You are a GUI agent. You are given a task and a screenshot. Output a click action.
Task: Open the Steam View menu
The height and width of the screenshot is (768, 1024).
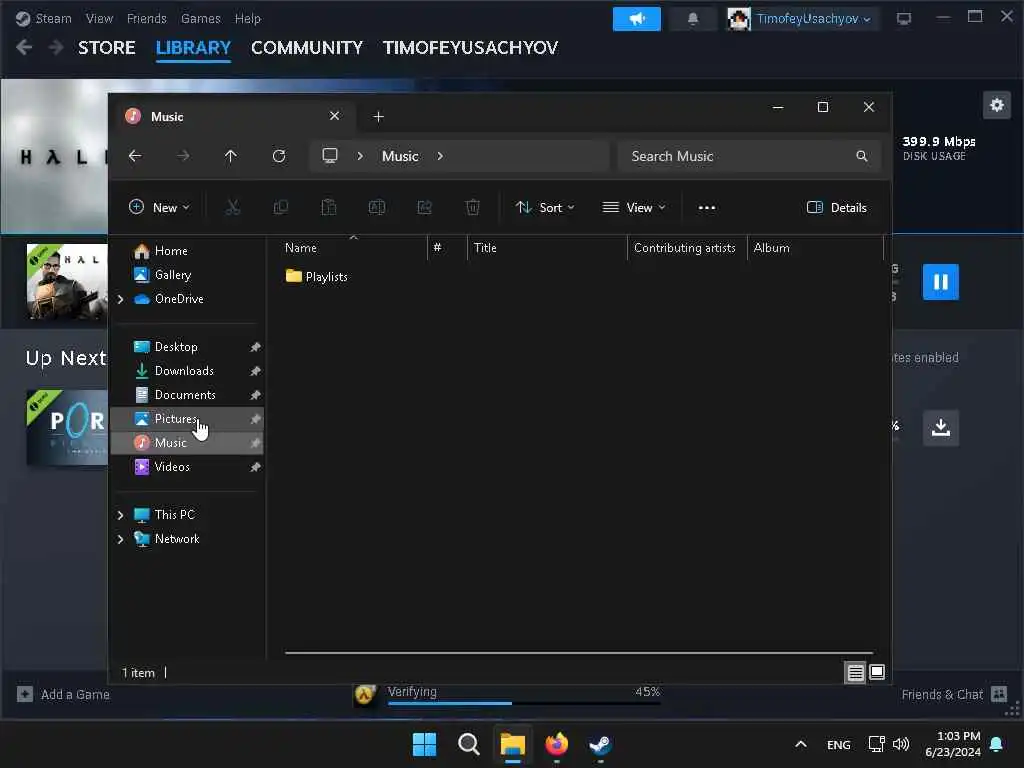(99, 18)
